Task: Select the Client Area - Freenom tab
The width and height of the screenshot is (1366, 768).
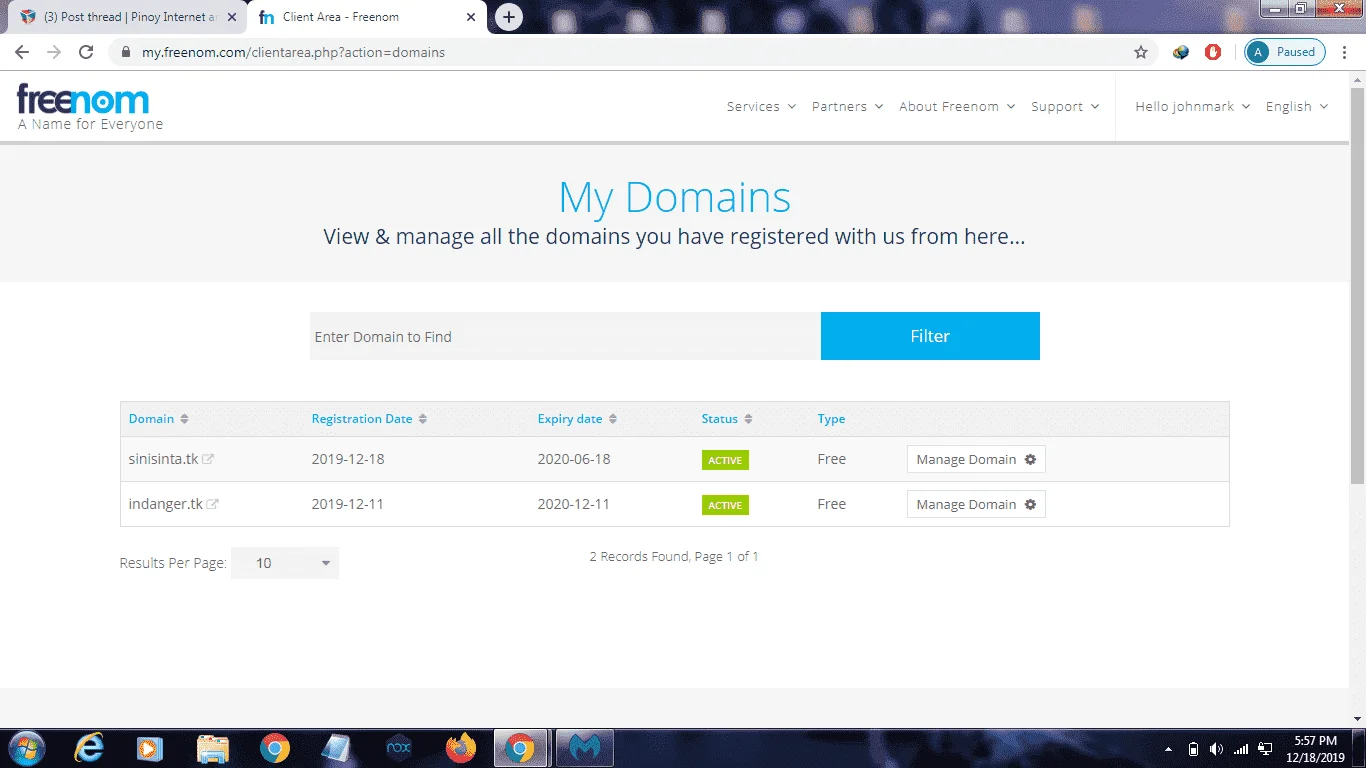Action: tap(367, 17)
